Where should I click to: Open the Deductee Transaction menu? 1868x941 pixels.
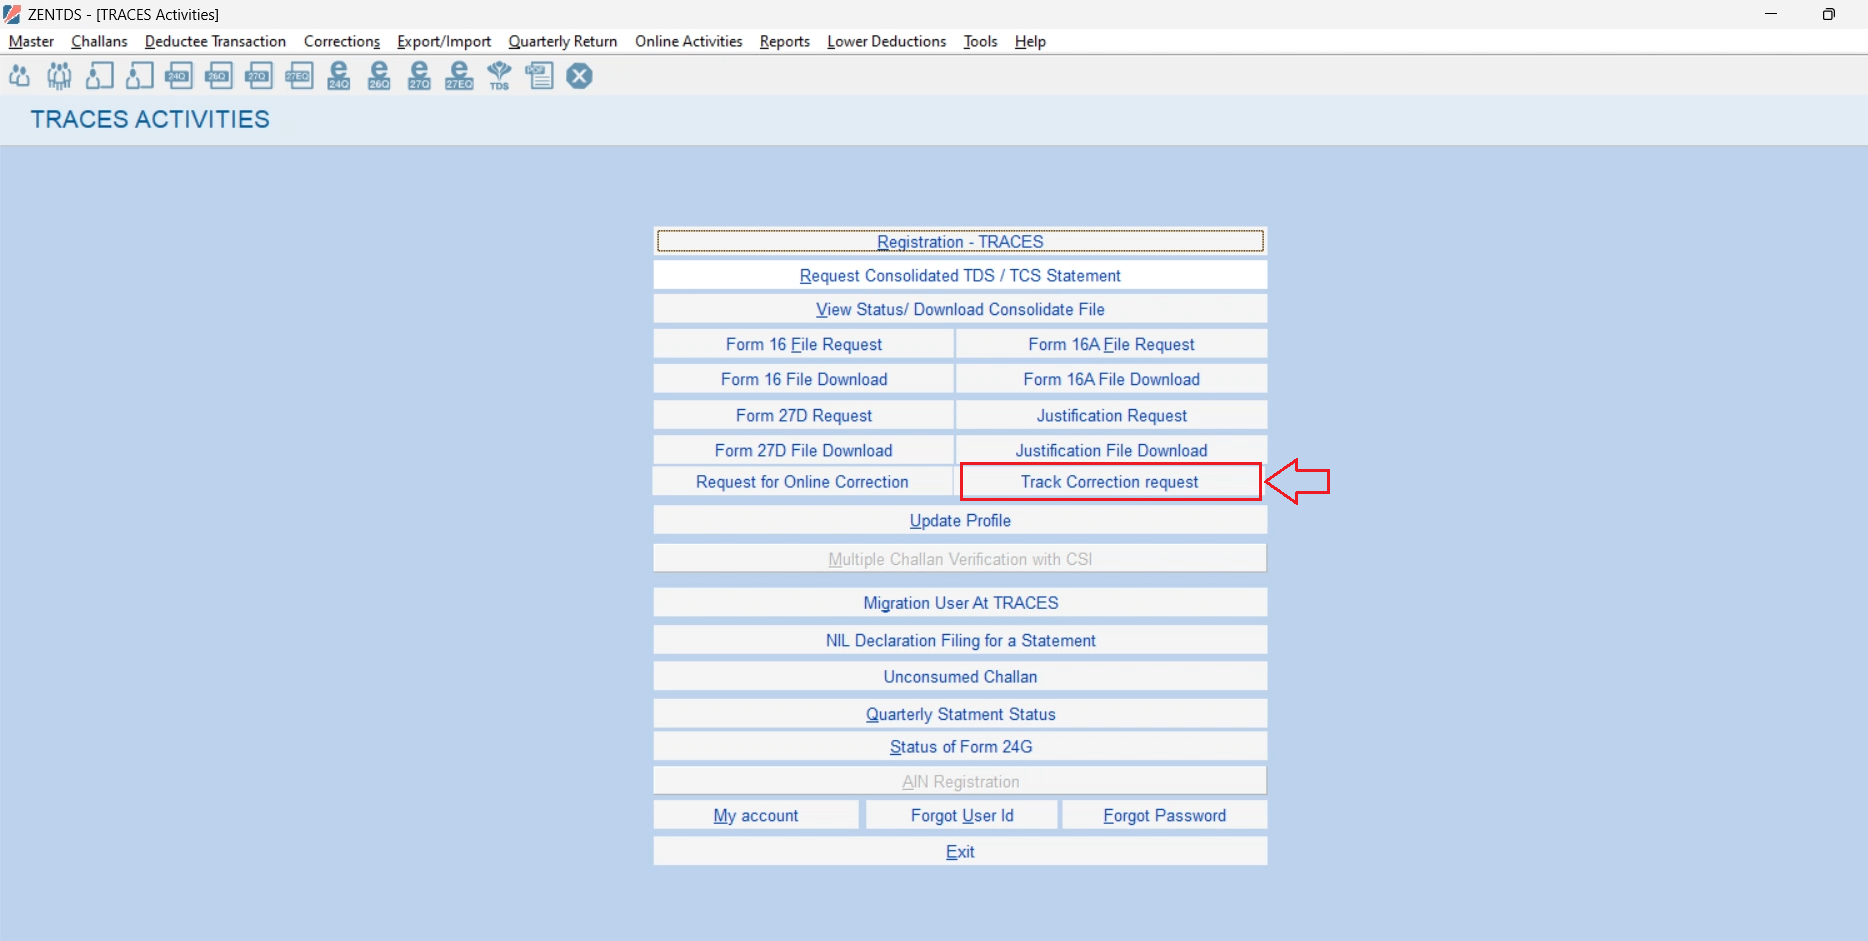(x=215, y=41)
